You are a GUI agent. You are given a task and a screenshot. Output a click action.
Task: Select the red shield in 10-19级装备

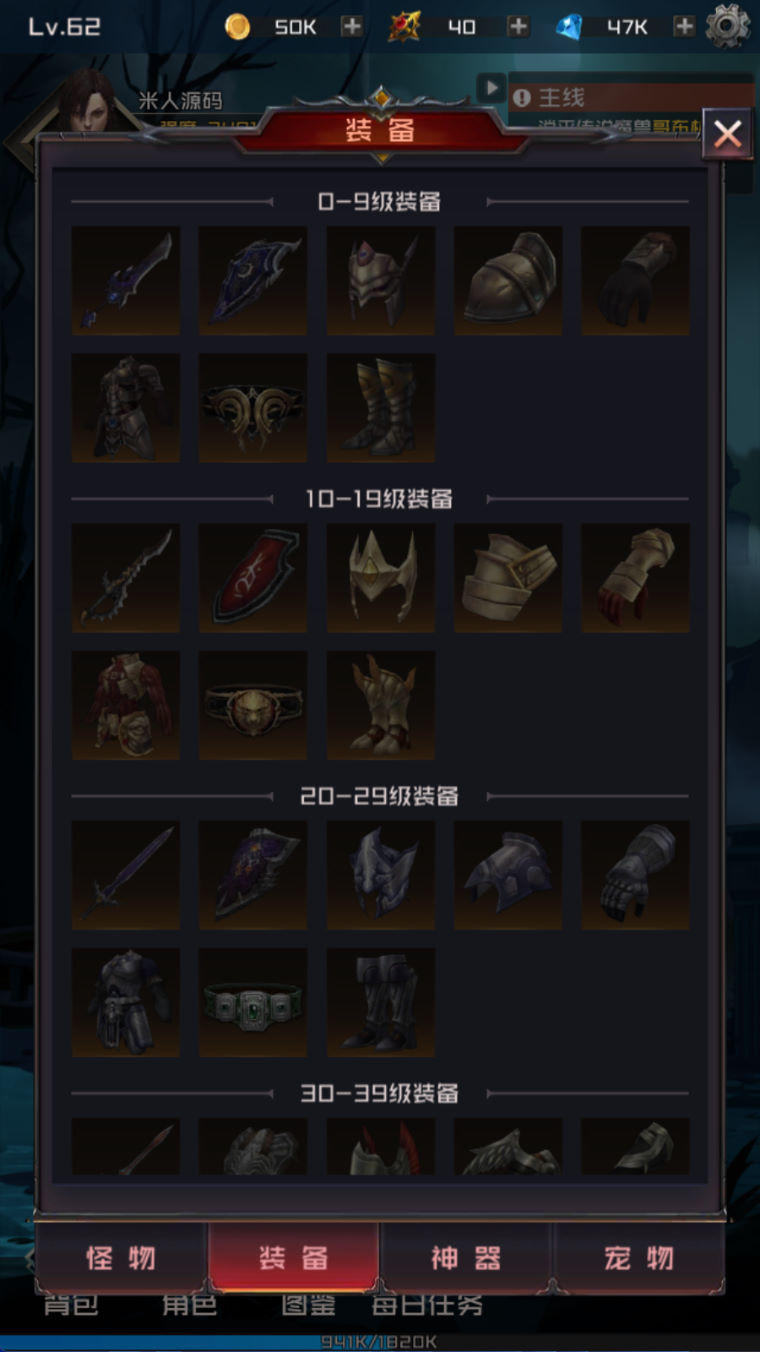253,578
